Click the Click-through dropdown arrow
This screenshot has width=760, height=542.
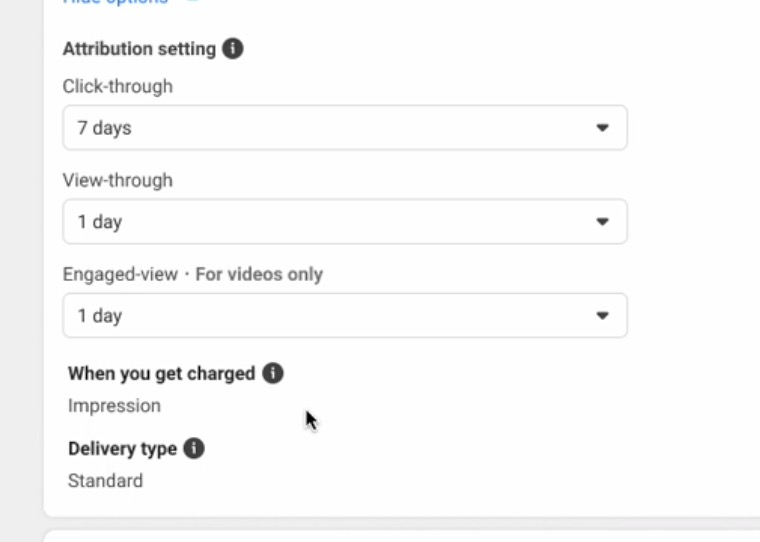(x=602, y=128)
